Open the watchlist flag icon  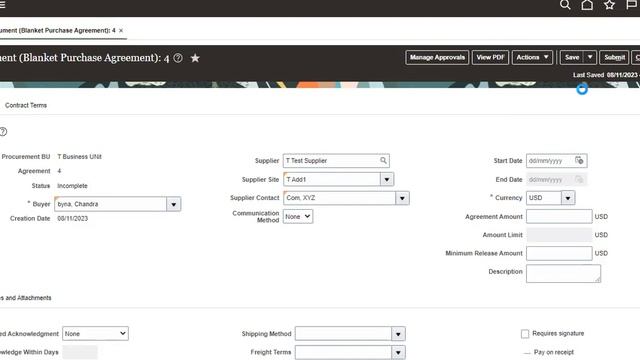pyautogui.click(x=632, y=5)
